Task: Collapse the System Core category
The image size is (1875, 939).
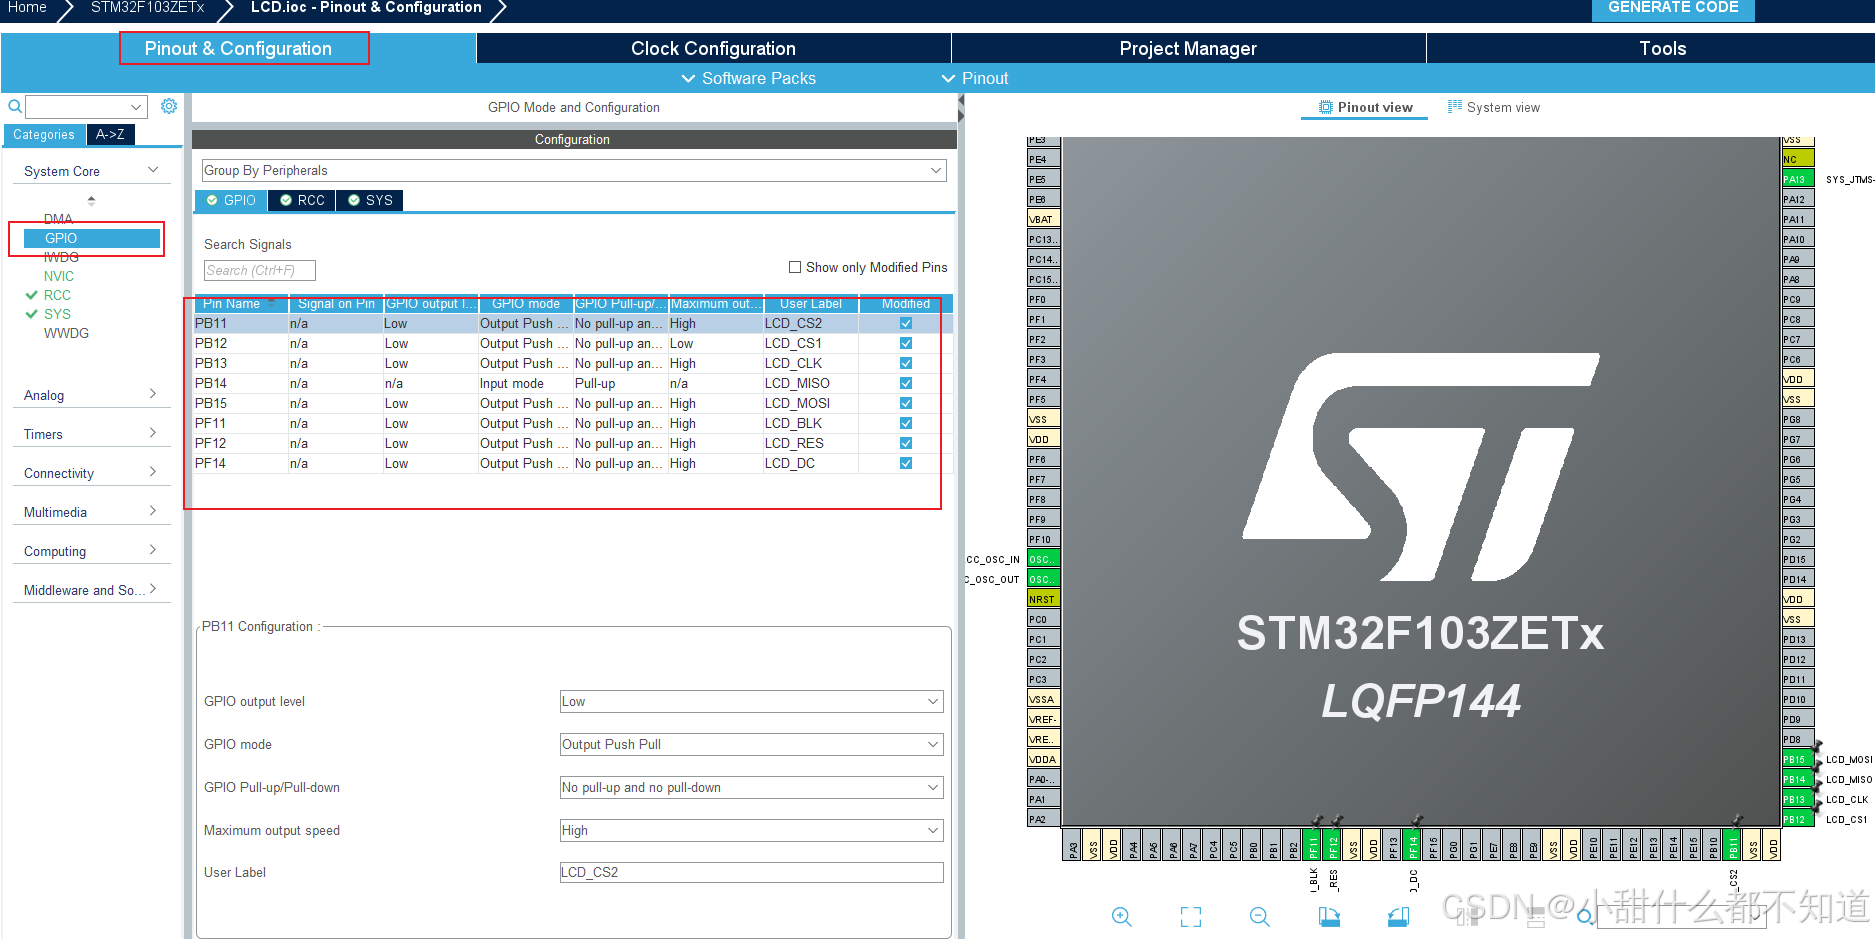Action: coord(154,170)
